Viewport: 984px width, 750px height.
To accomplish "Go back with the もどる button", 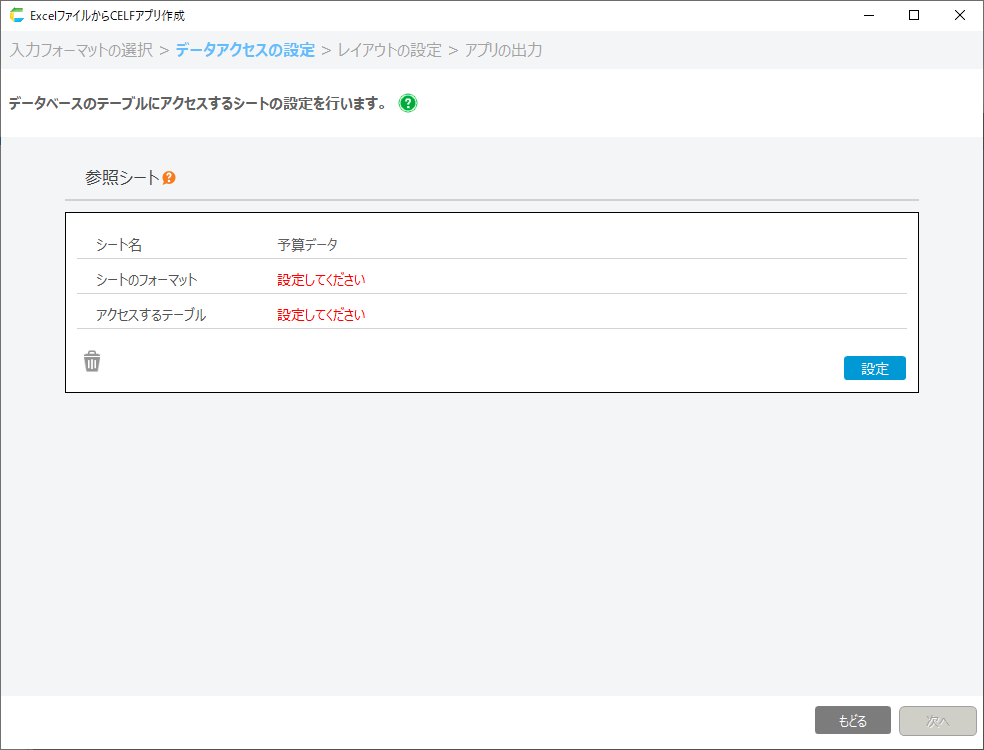I will coord(852,721).
